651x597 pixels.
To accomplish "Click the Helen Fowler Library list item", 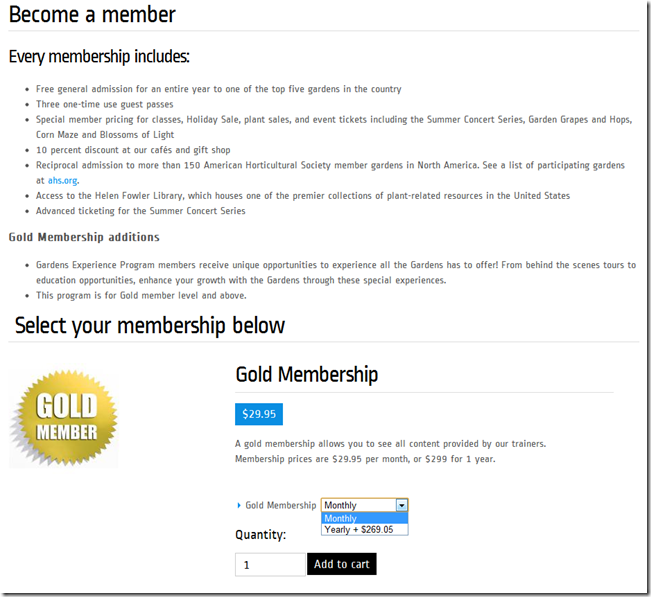I will coord(303,196).
